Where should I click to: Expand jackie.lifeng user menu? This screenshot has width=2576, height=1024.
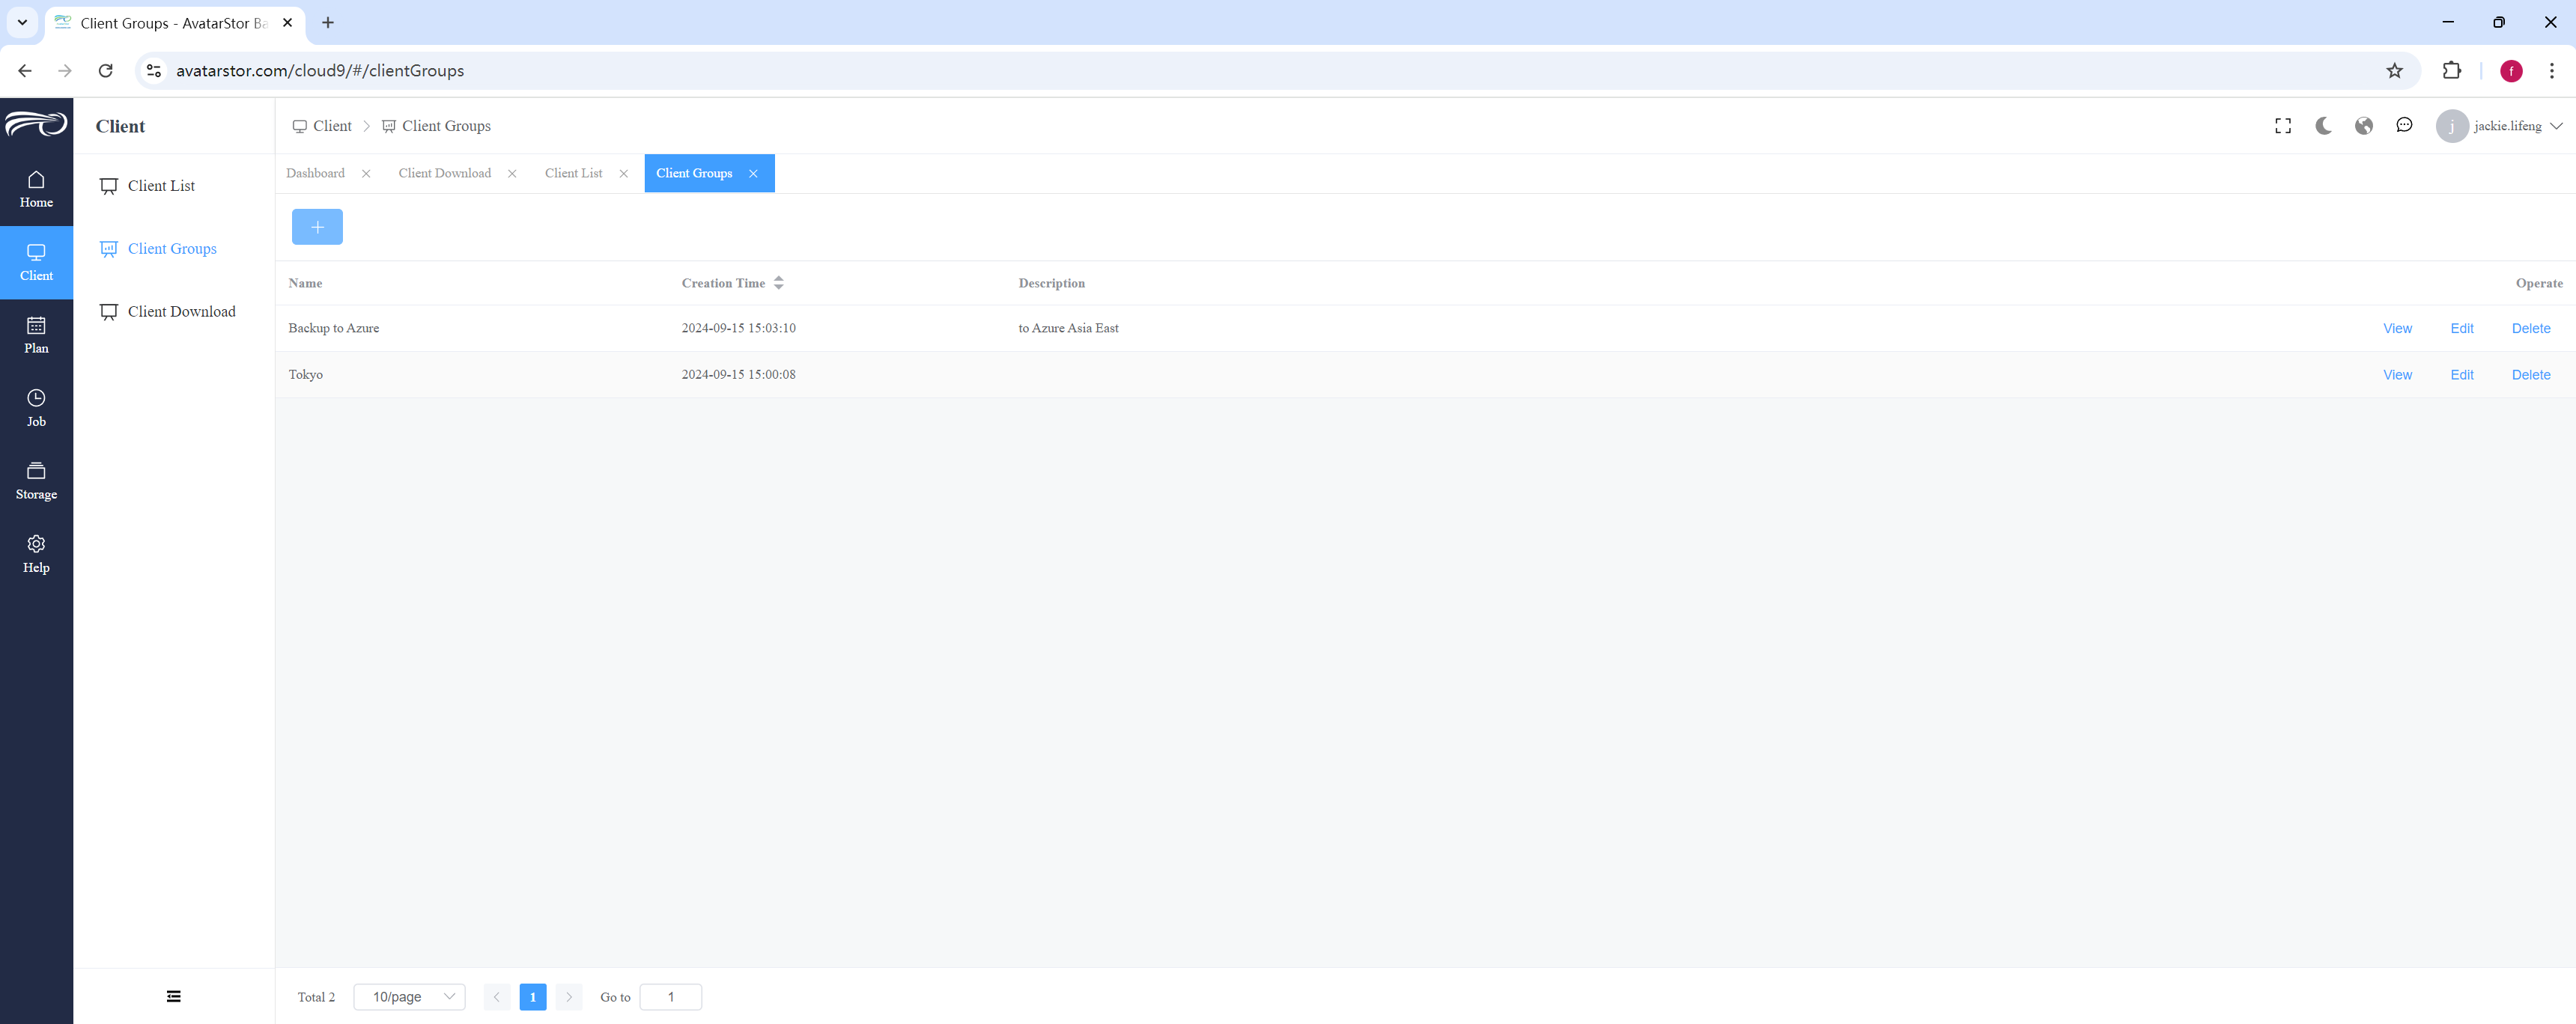[2499, 126]
